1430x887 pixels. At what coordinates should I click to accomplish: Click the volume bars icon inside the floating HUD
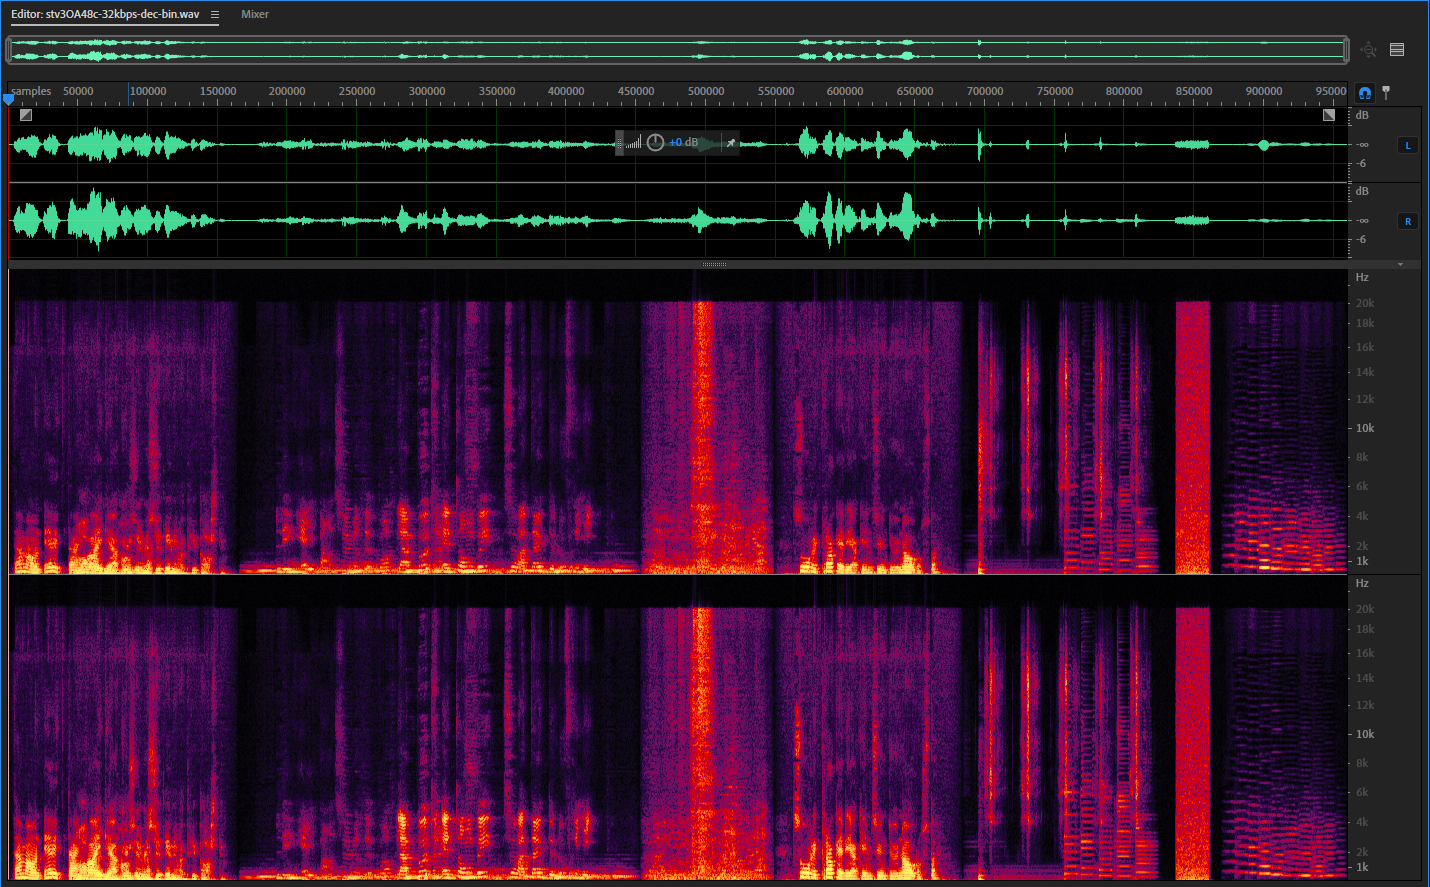click(x=634, y=142)
